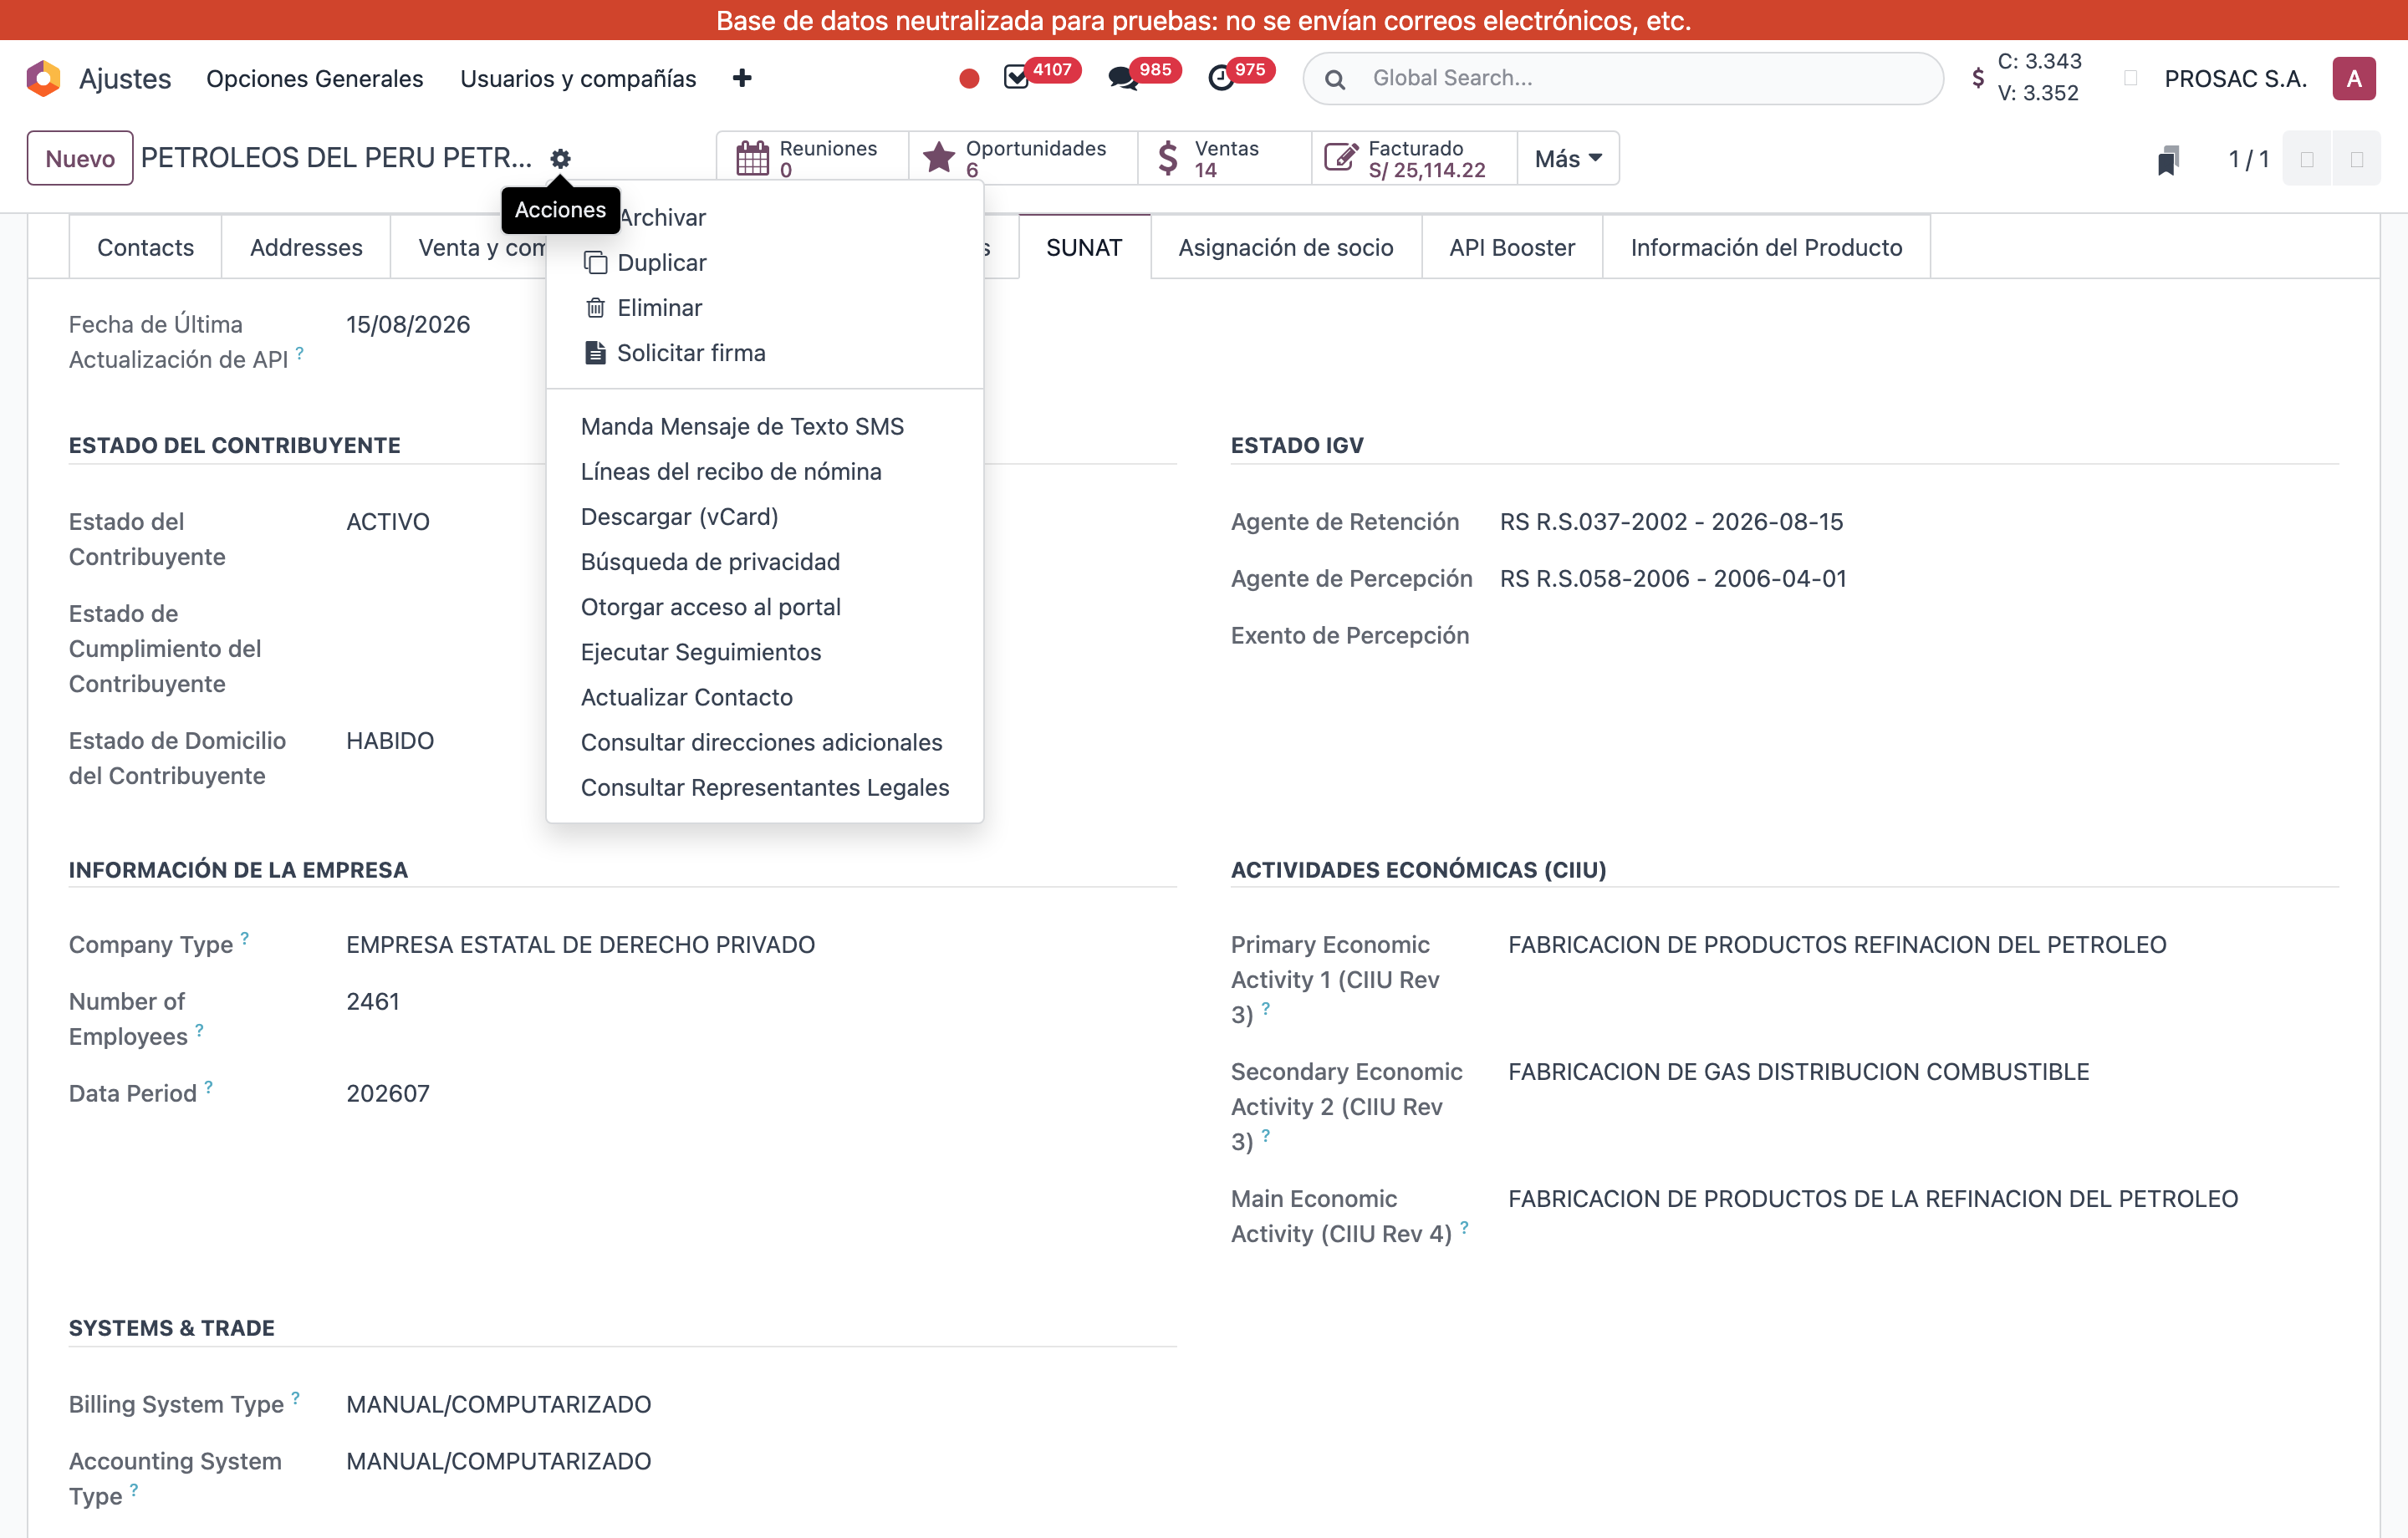2408x1538 pixels.
Task: Click record title PETROLEOS DEL PERU PETR...
Action: coord(336,157)
